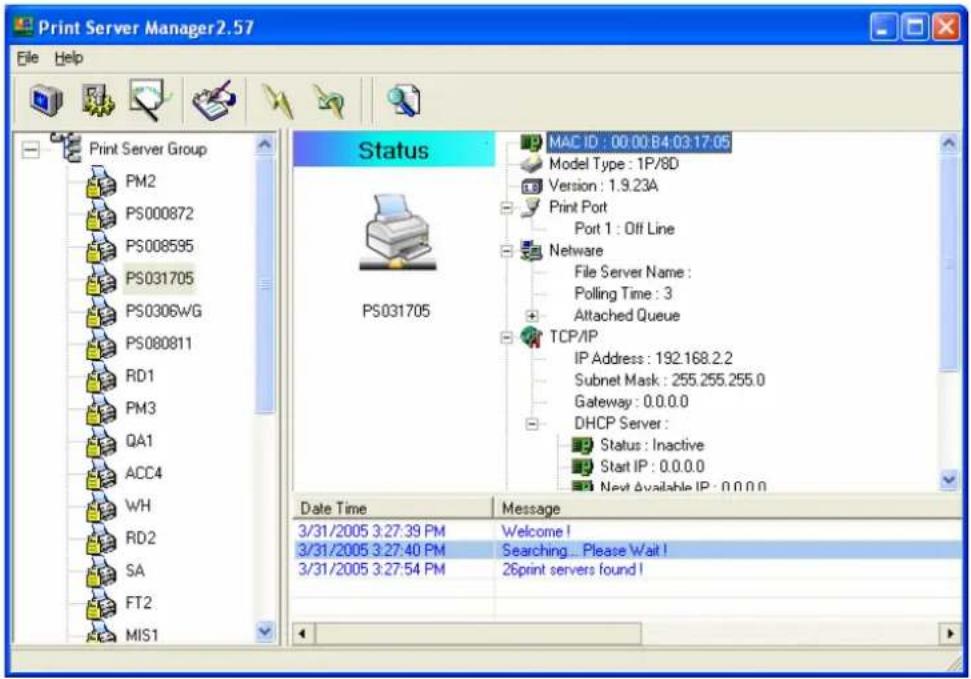Click the server tree scroll down arrow
Viewport: 971px width, 679px height.
265,632
